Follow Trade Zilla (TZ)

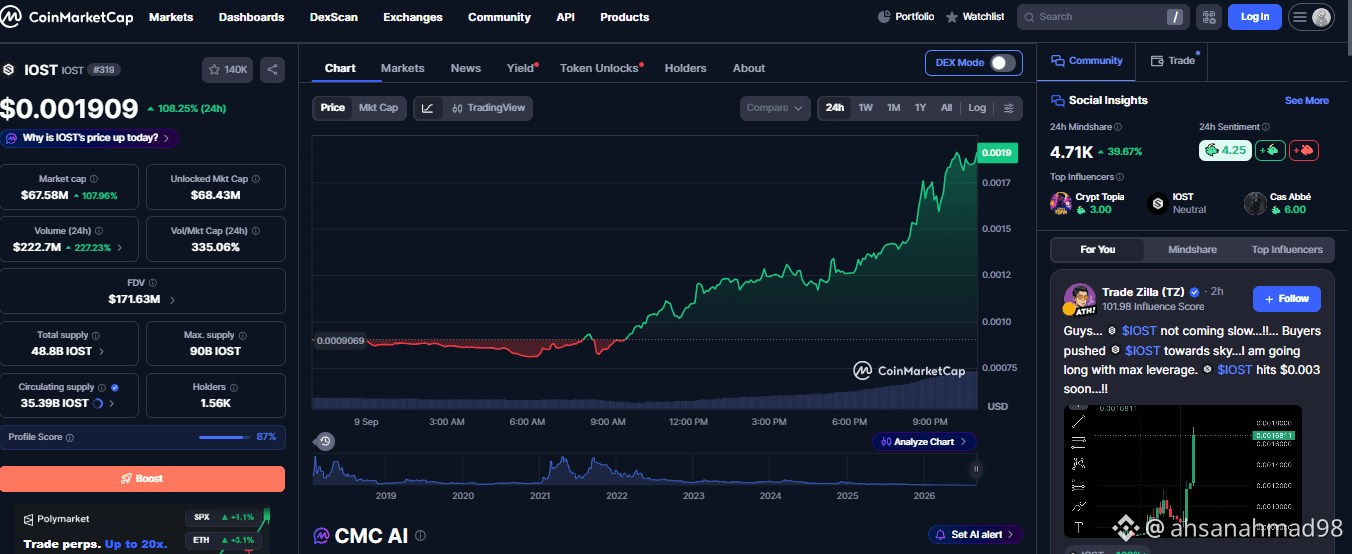(x=1286, y=298)
